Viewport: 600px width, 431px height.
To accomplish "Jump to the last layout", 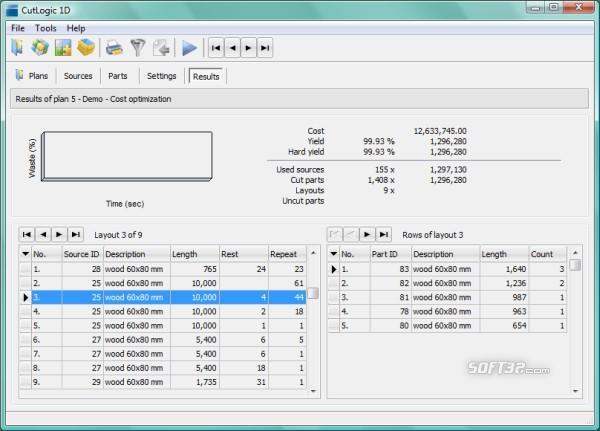I will tap(76, 234).
